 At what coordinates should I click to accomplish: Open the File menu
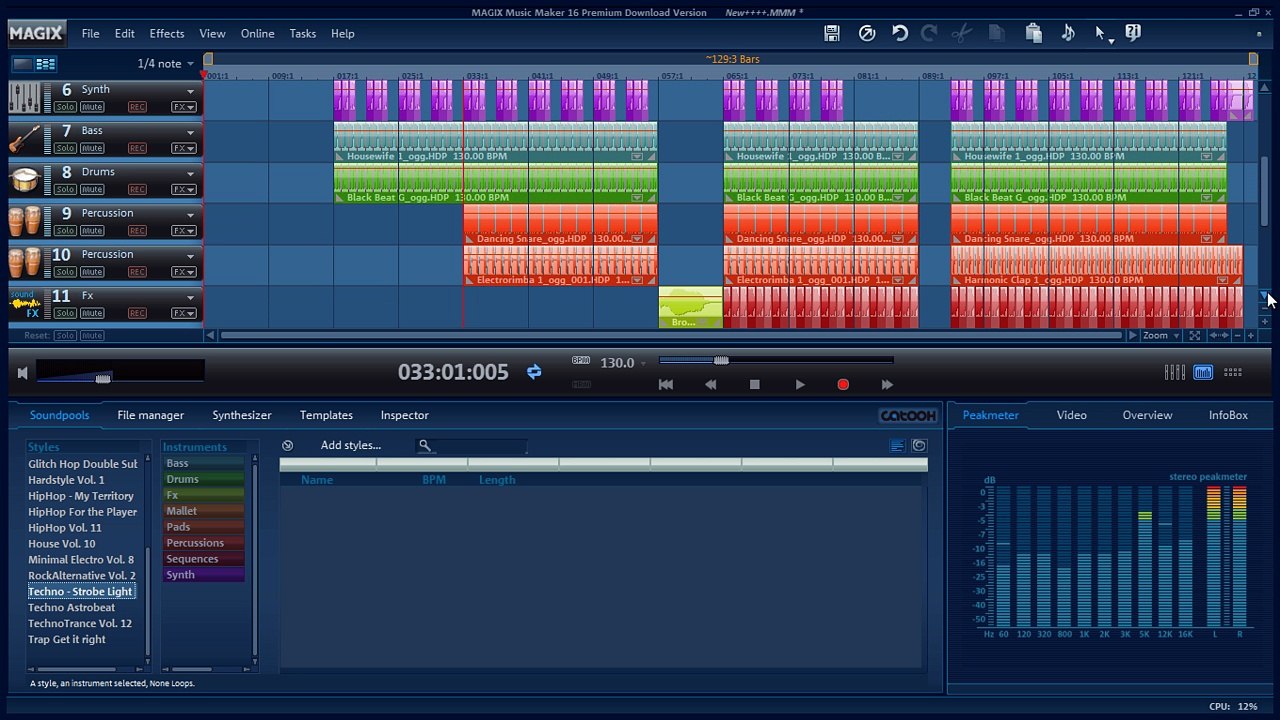[x=90, y=33]
